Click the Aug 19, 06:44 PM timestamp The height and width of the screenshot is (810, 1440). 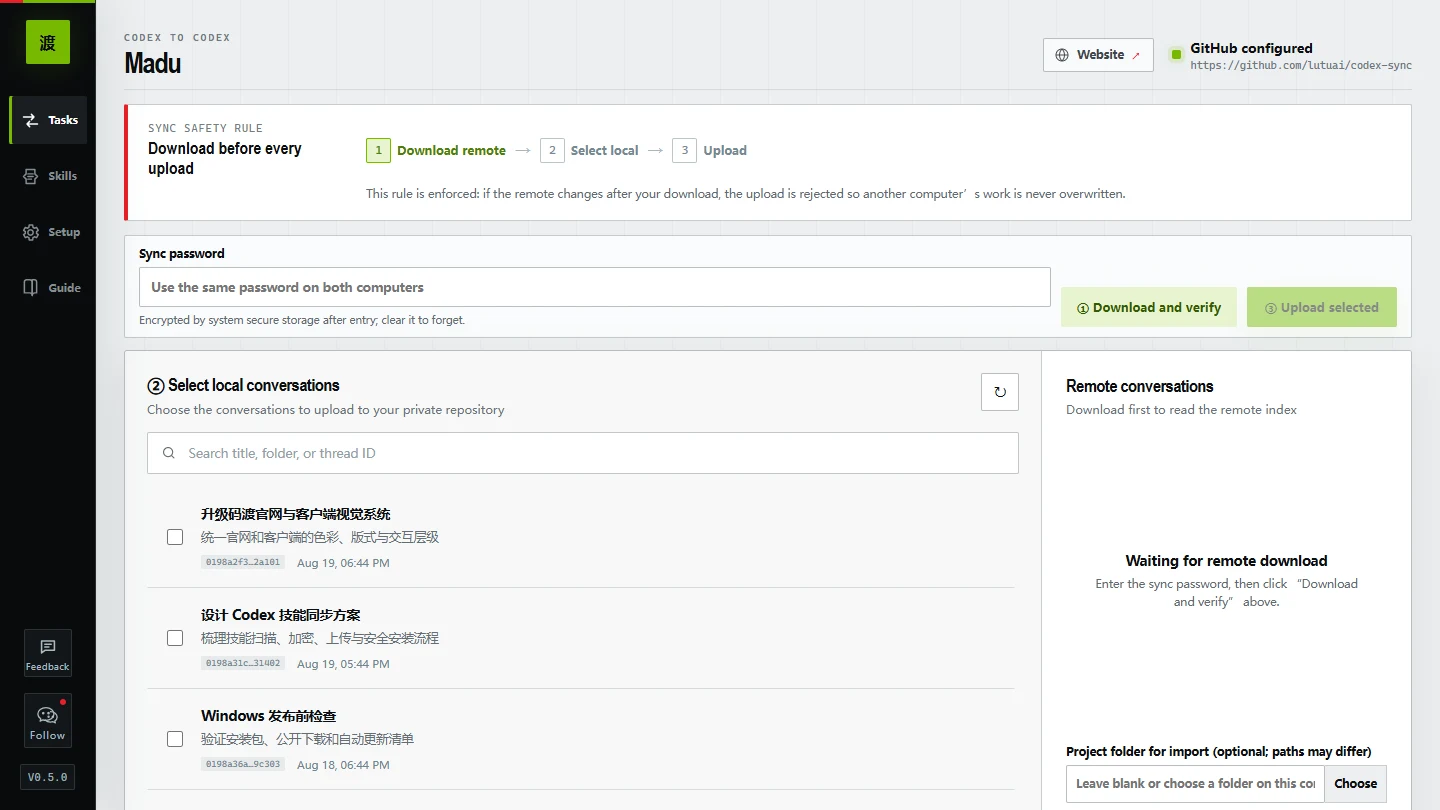pos(343,563)
